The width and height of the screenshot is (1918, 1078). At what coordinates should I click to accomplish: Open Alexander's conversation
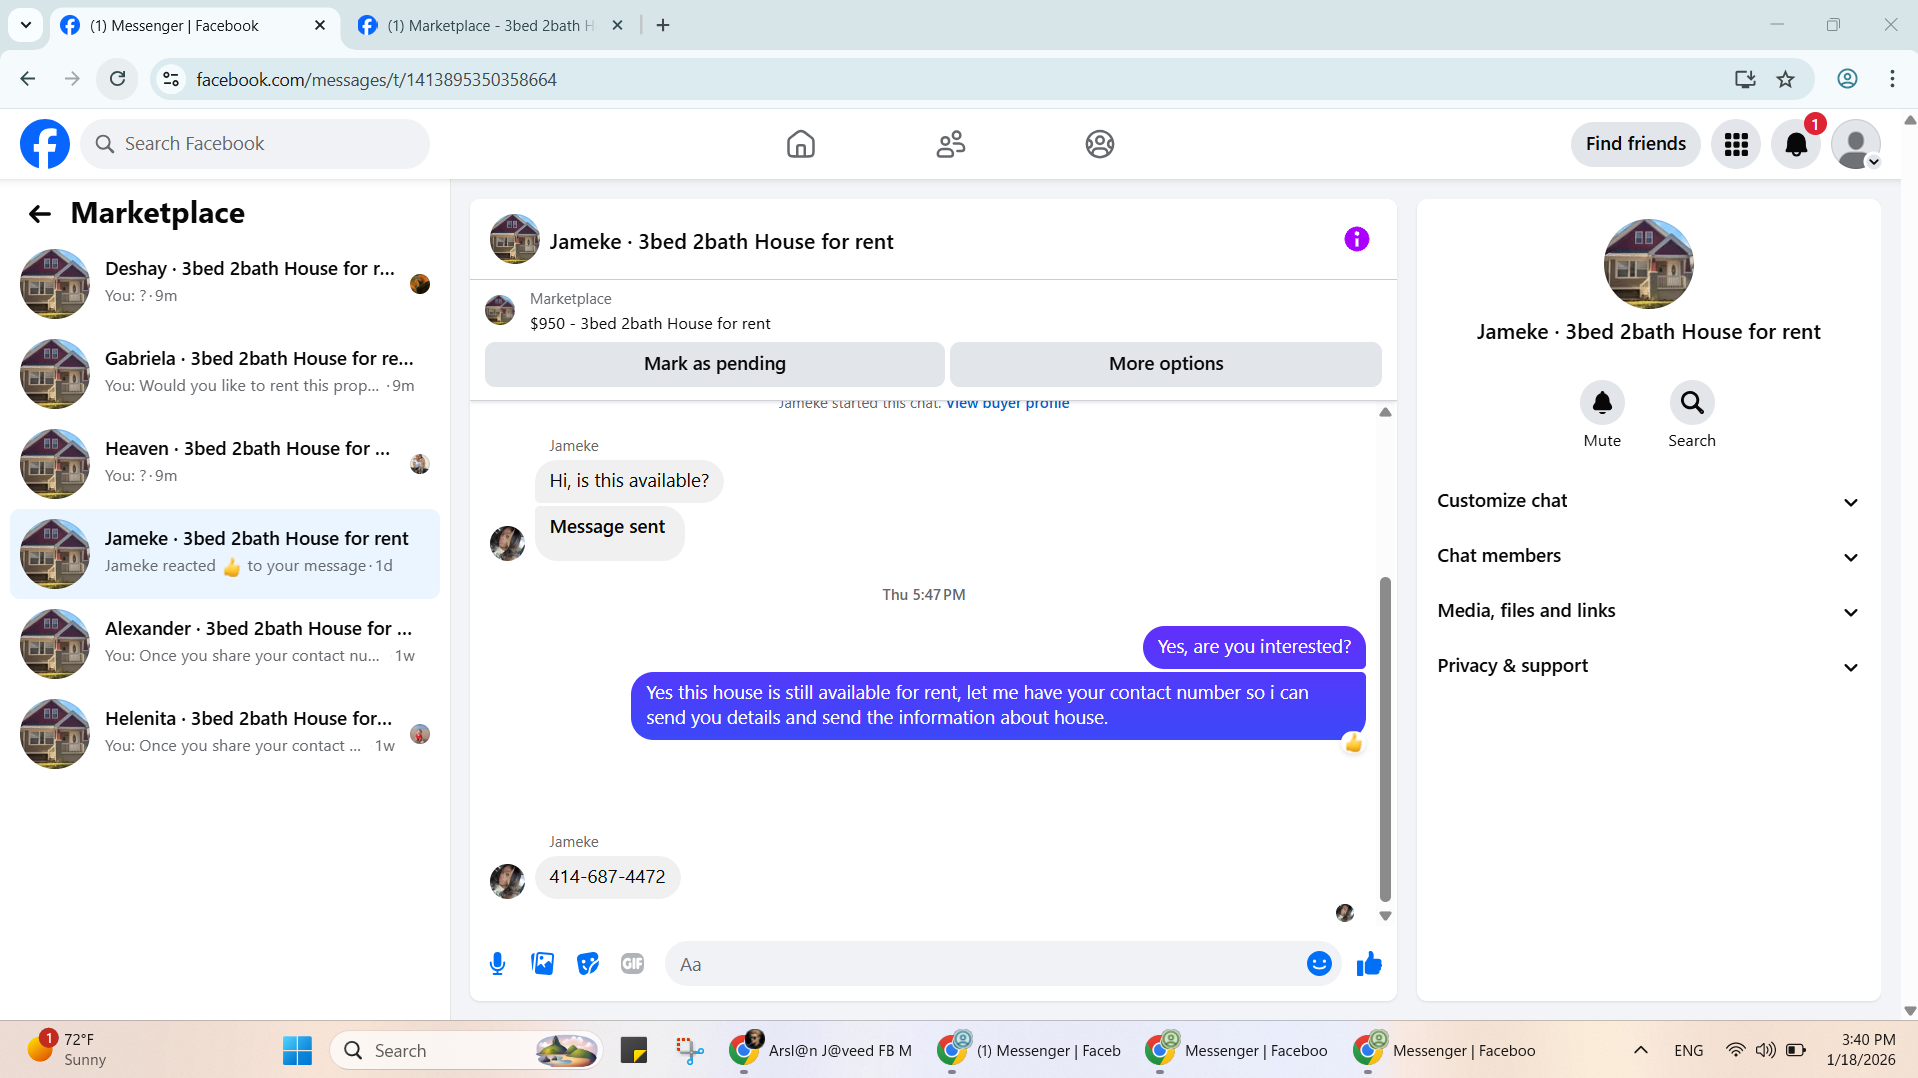point(225,643)
